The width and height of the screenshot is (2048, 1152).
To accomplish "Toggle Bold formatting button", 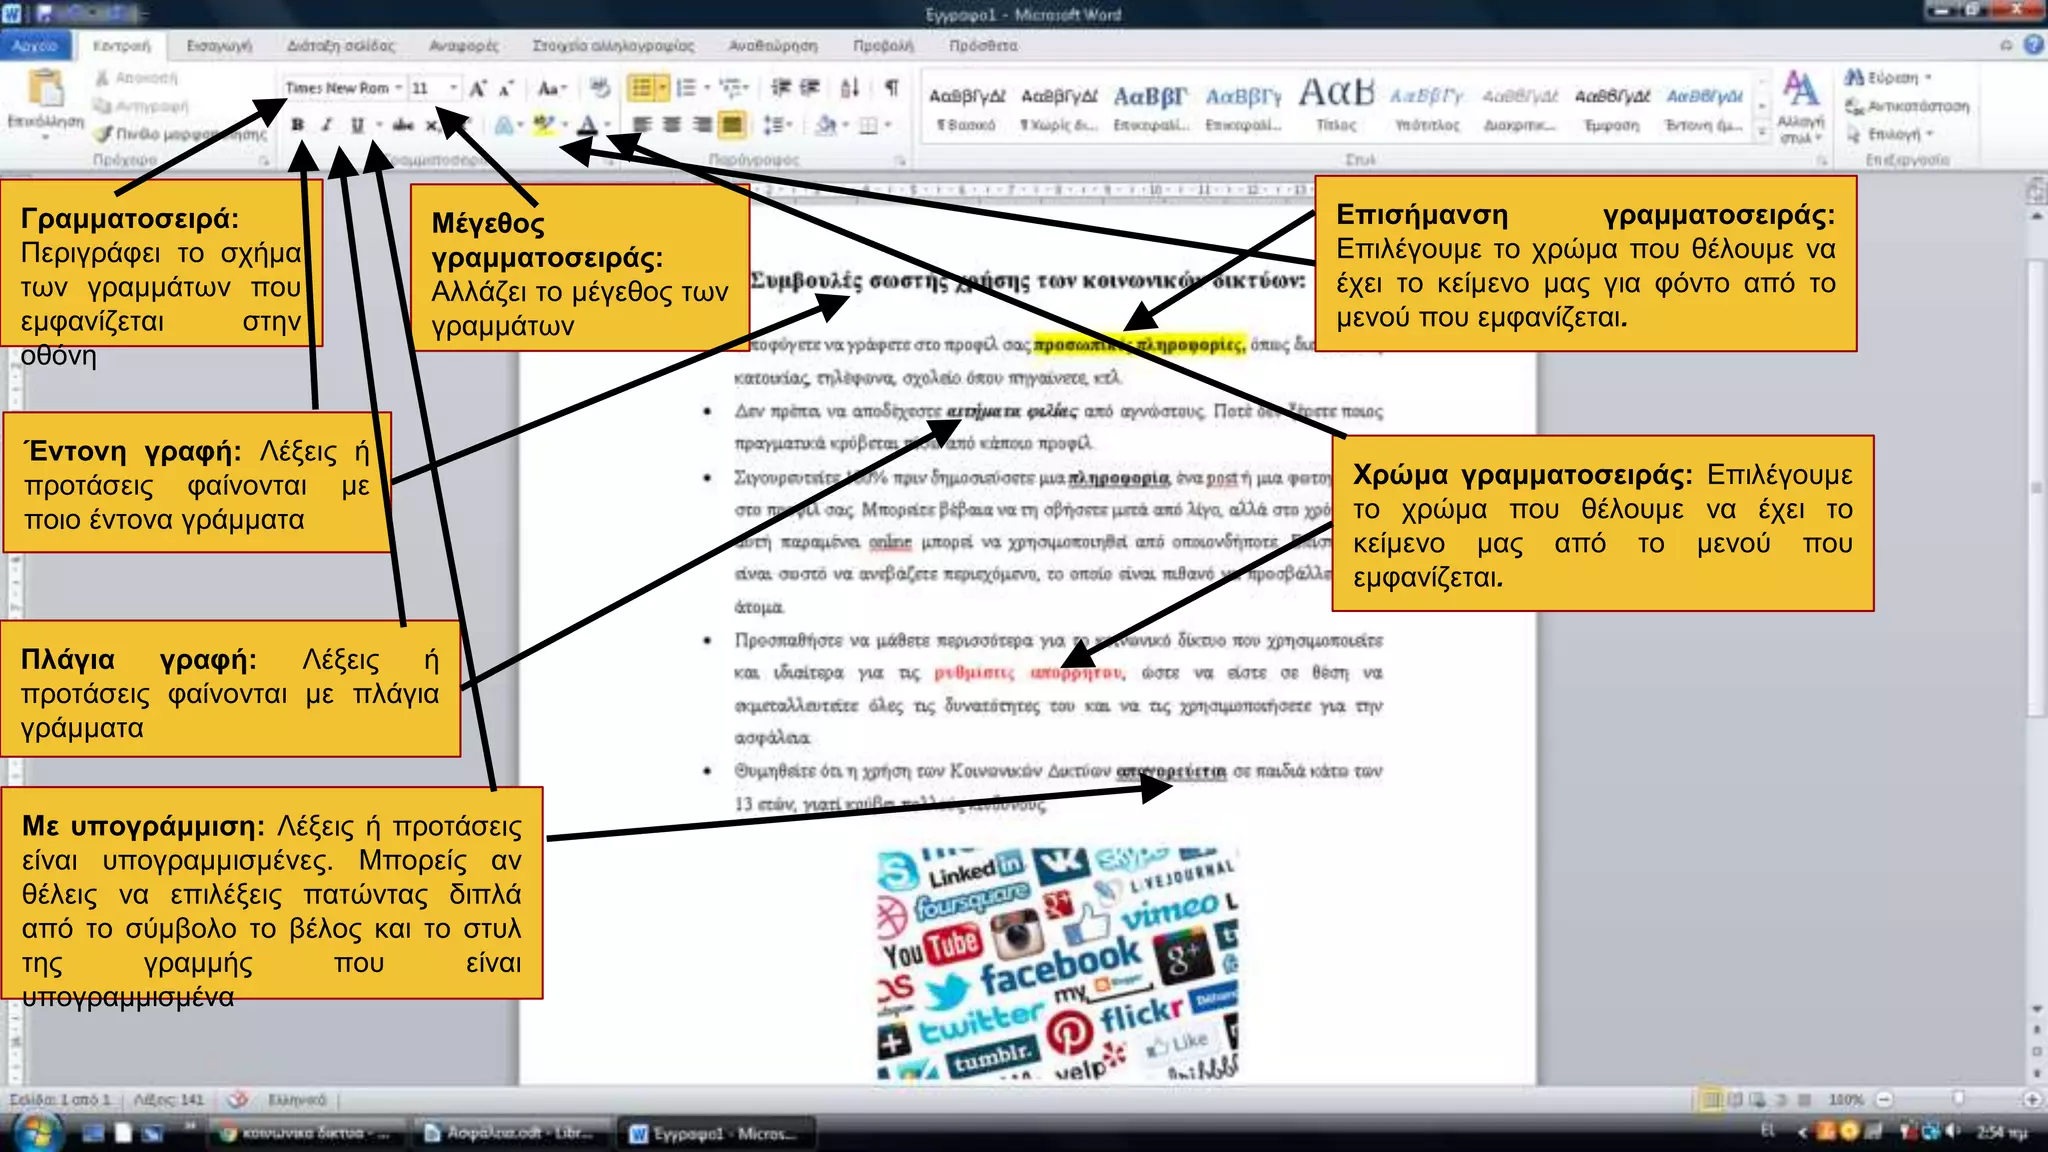I will [297, 125].
